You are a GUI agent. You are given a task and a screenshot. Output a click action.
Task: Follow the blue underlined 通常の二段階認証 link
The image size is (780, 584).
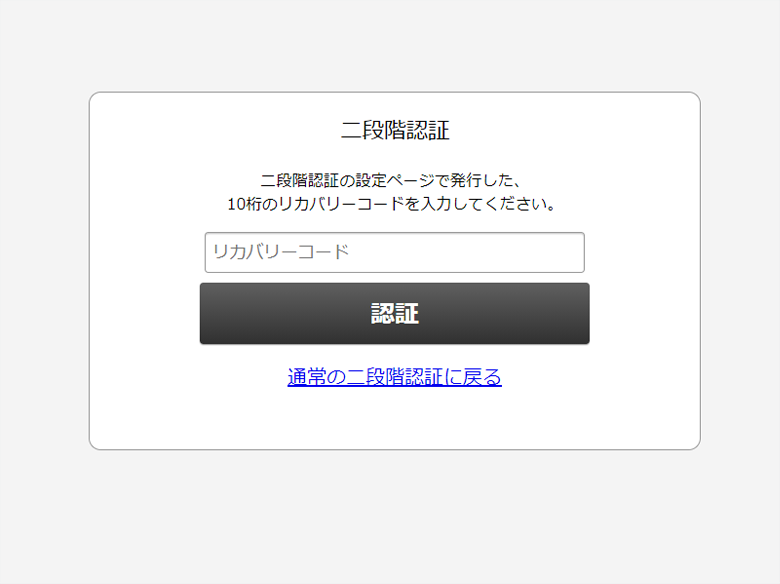[394, 377]
